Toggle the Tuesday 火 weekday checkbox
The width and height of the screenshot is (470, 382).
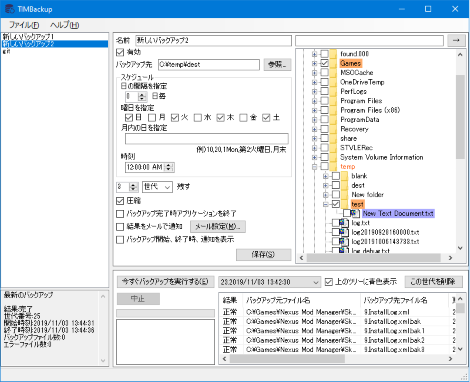point(175,118)
